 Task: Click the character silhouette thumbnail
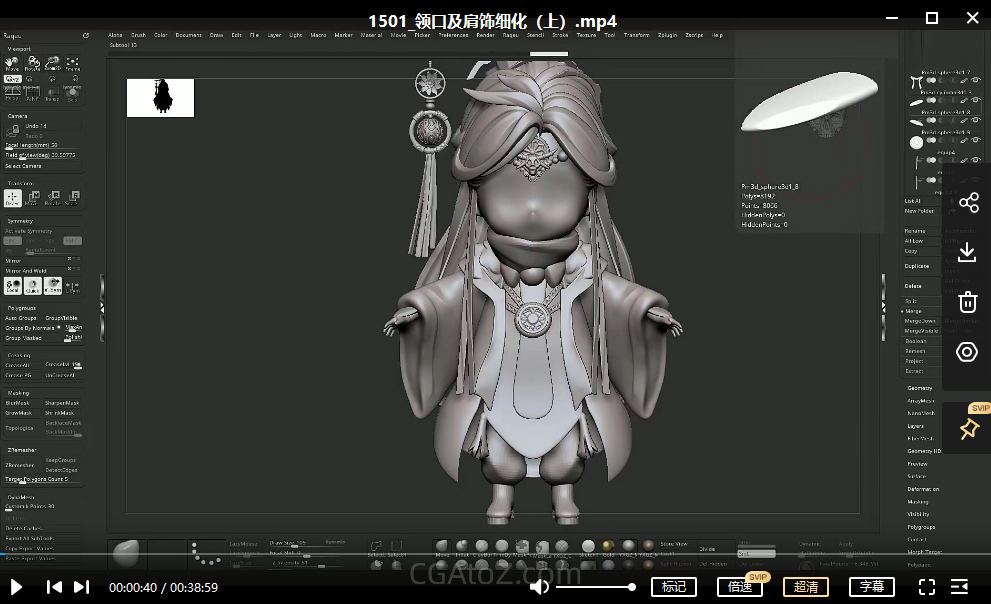[x=160, y=98]
